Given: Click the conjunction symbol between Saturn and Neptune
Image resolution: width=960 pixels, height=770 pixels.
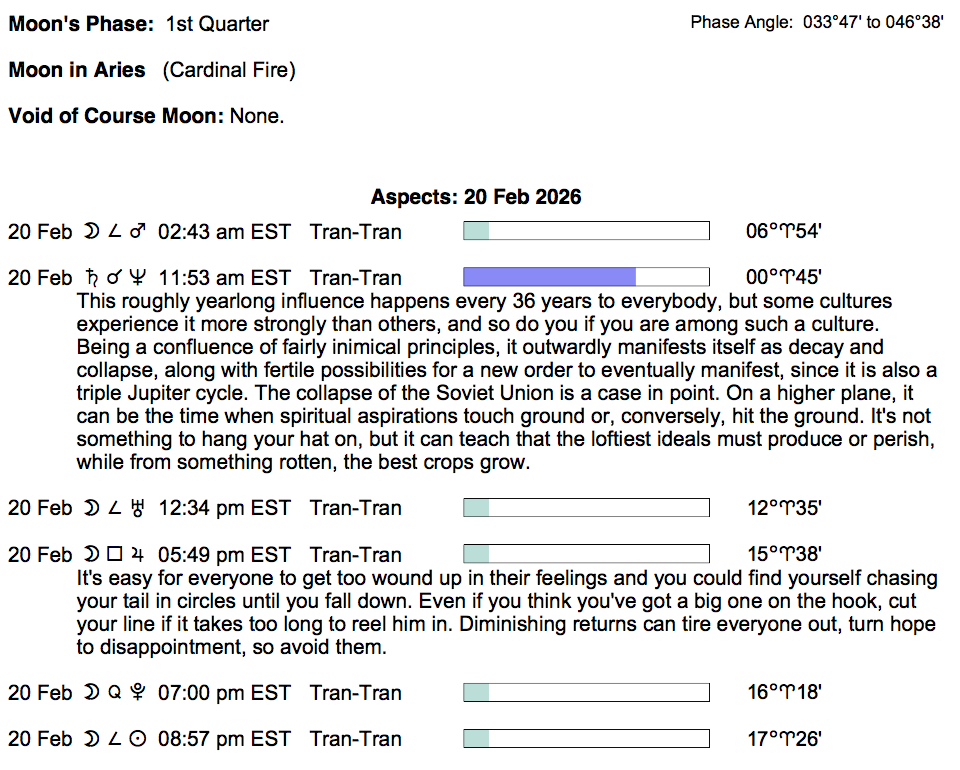Looking at the screenshot, I should [115, 278].
